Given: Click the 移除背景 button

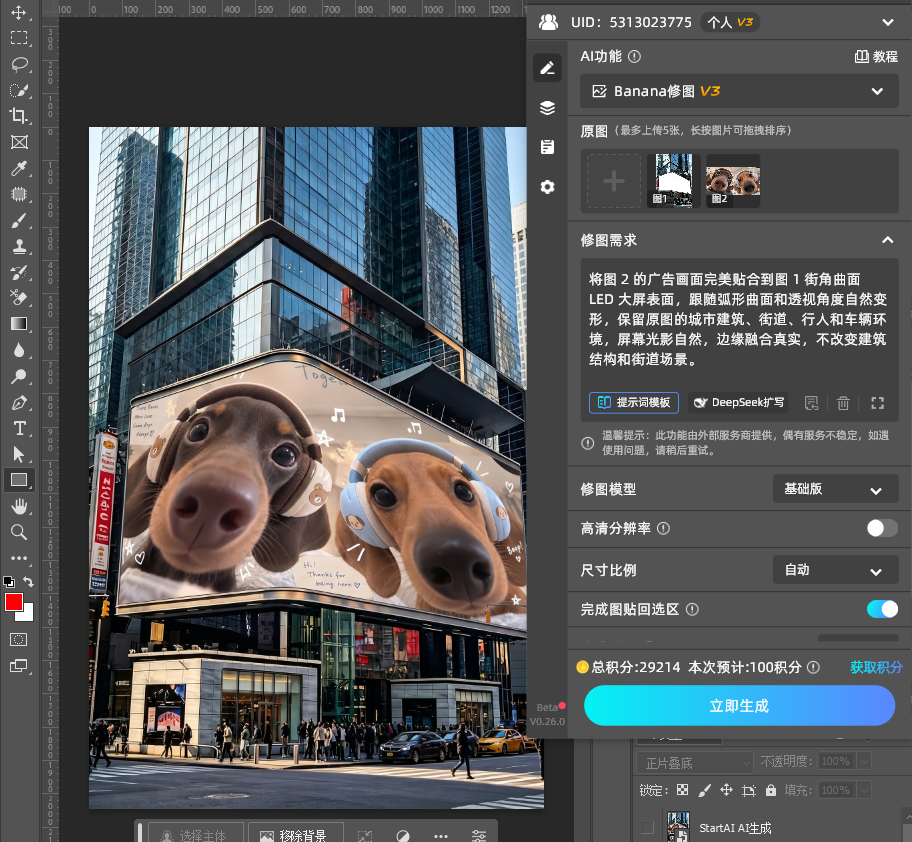Looking at the screenshot, I should click(x=295, y=835).
